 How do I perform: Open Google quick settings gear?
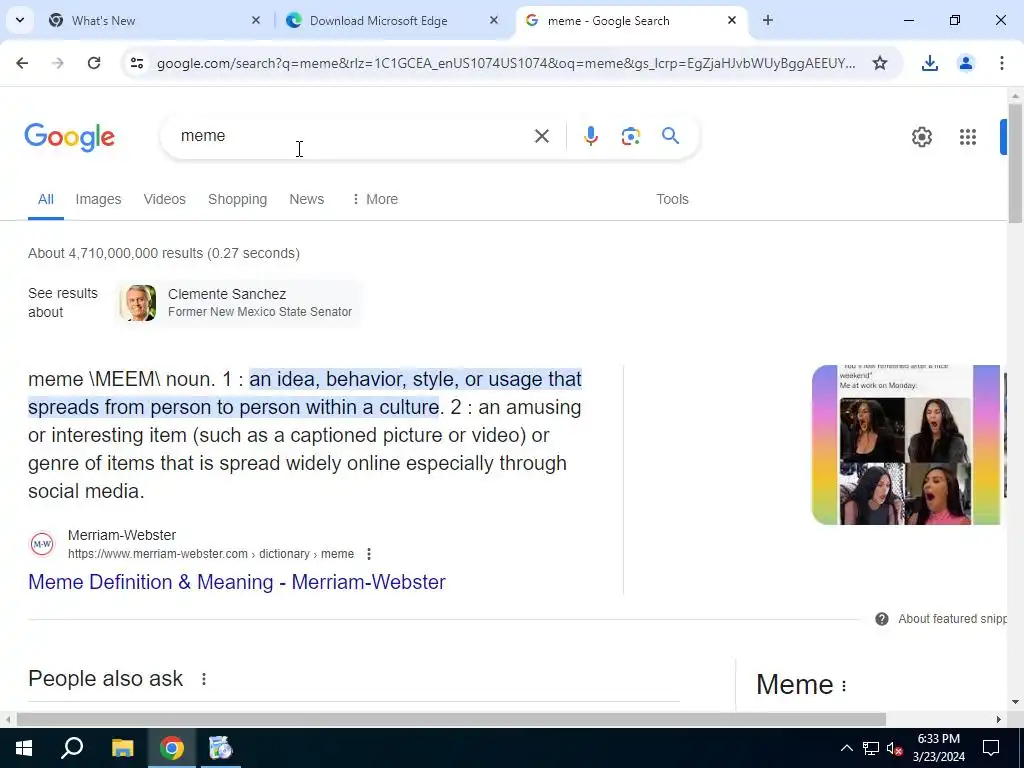coord(921,136)
